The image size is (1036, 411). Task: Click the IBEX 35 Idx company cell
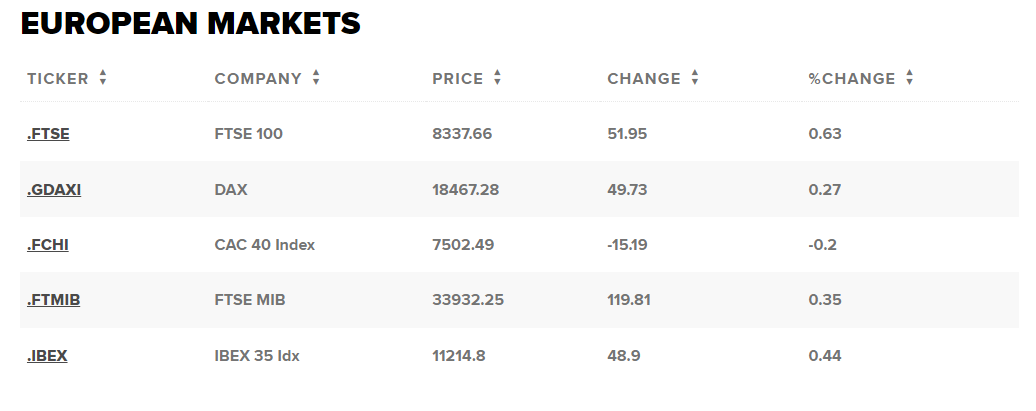tap(257, 356)
